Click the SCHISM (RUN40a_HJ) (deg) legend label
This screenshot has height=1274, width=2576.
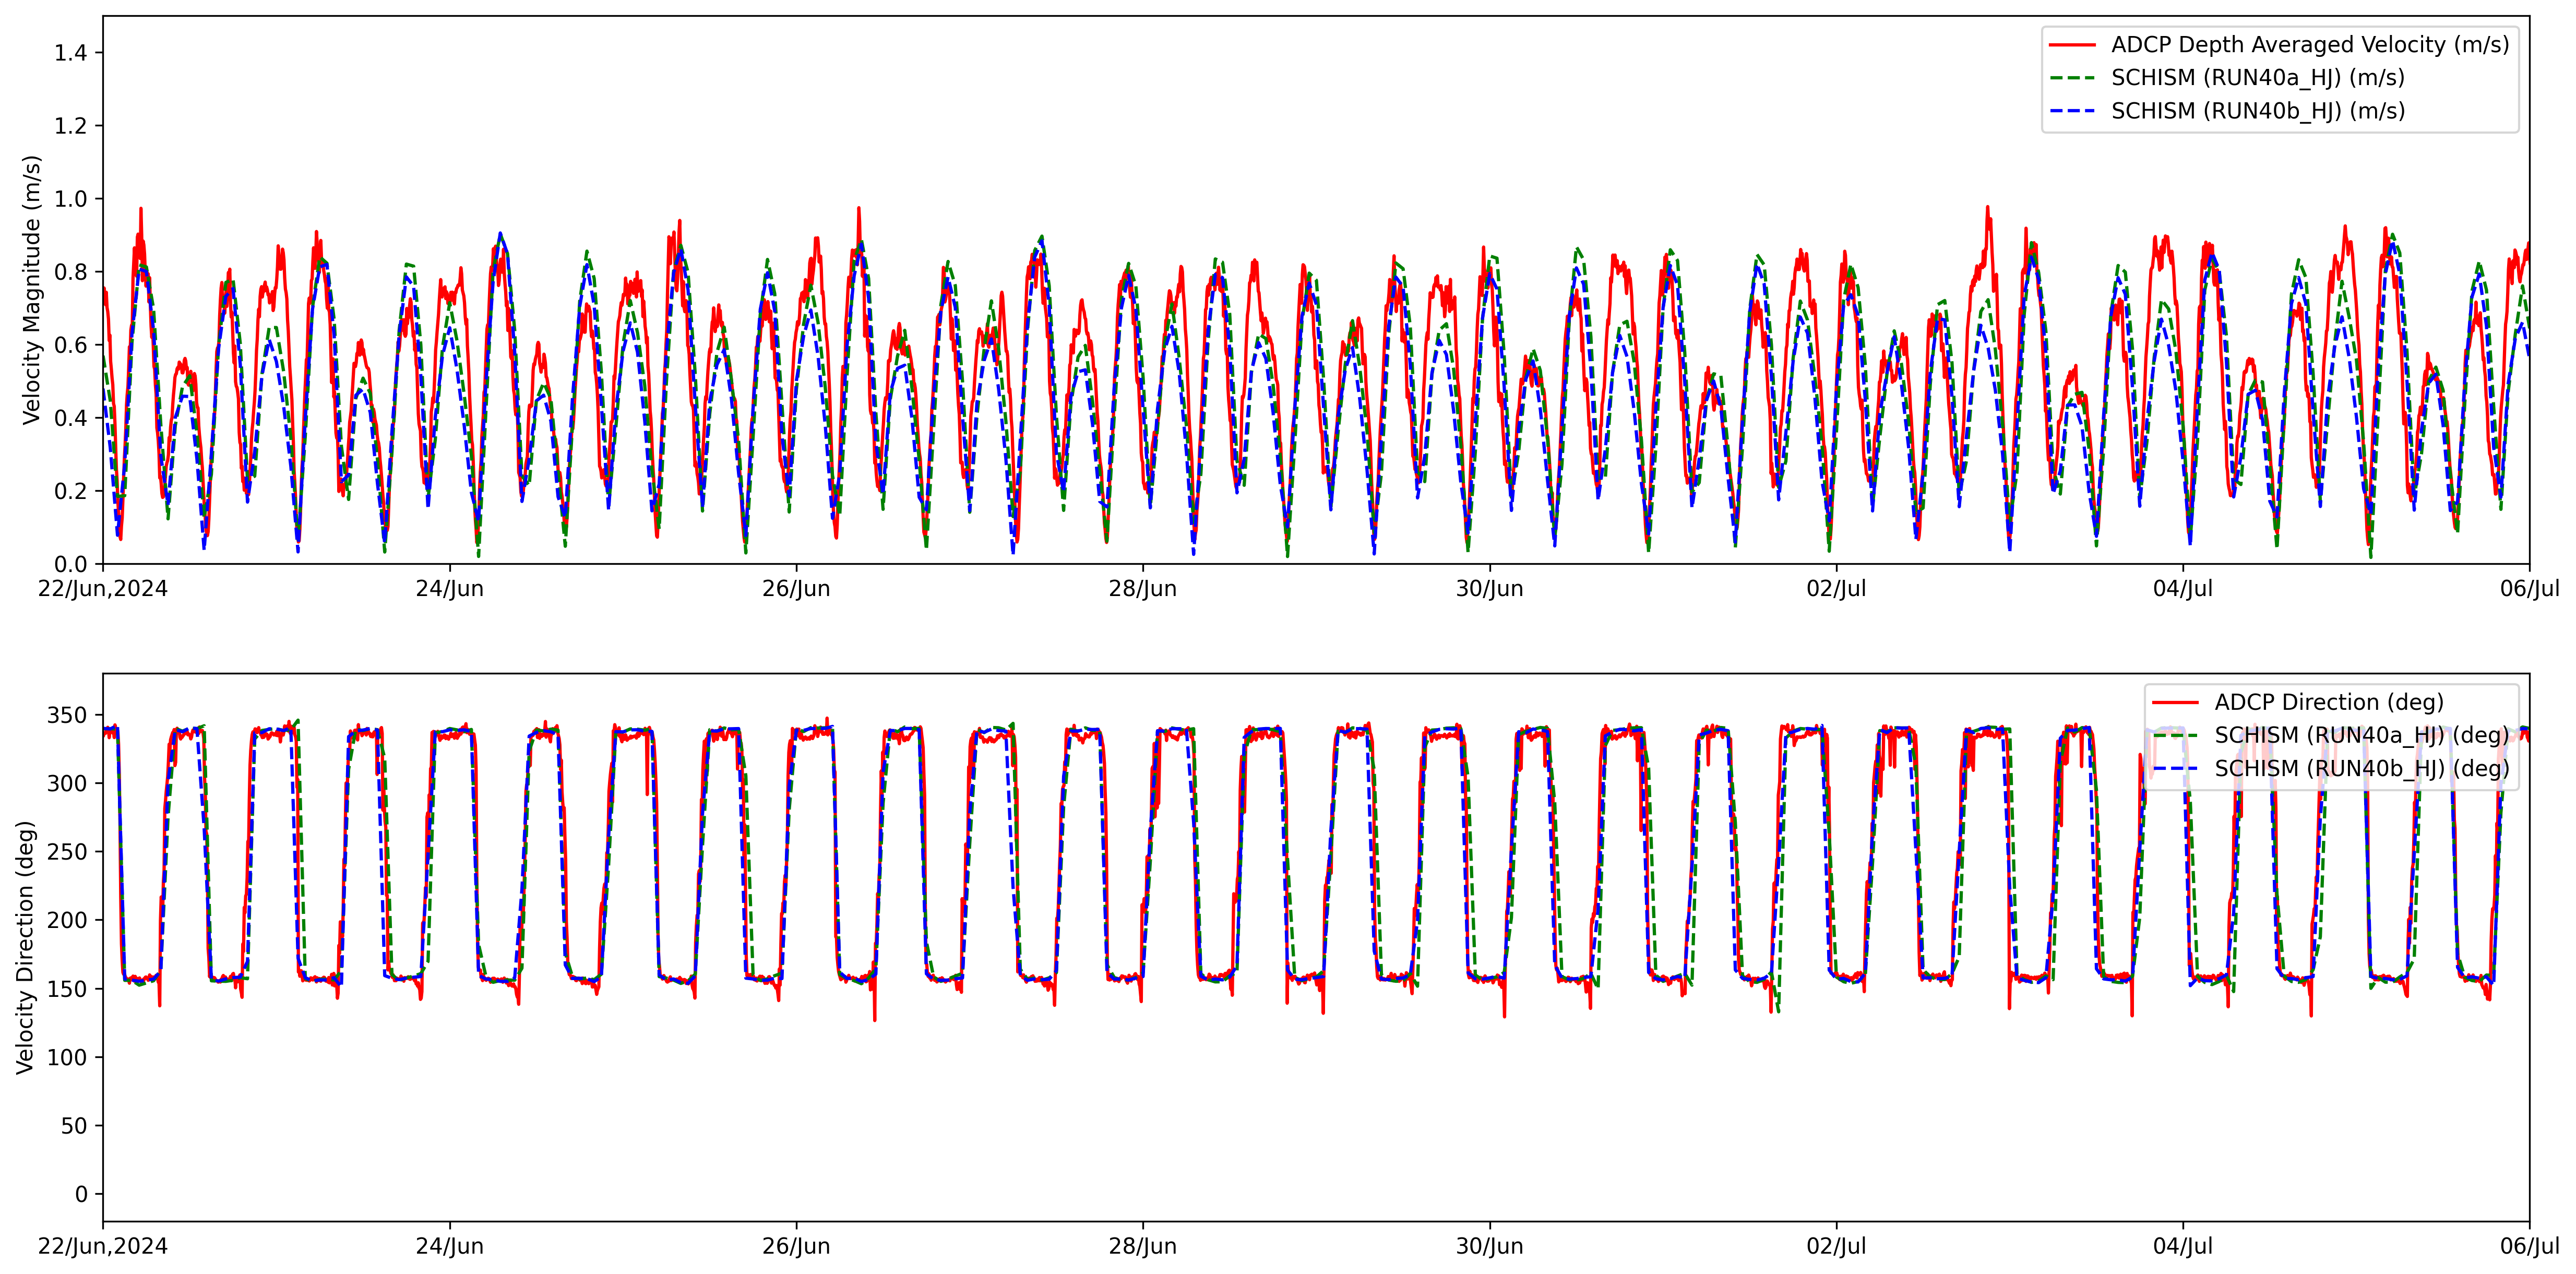click(2361, 735)
